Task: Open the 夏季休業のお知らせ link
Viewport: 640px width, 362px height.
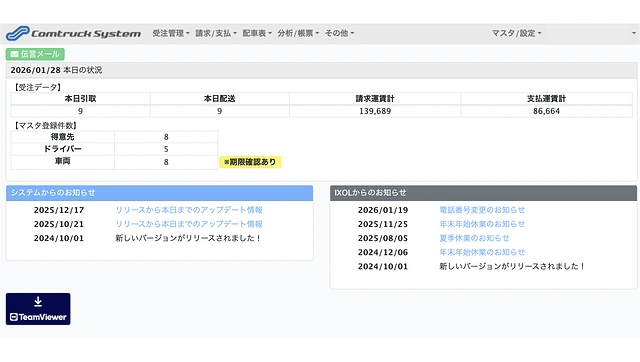Action: tap(474, 238)
